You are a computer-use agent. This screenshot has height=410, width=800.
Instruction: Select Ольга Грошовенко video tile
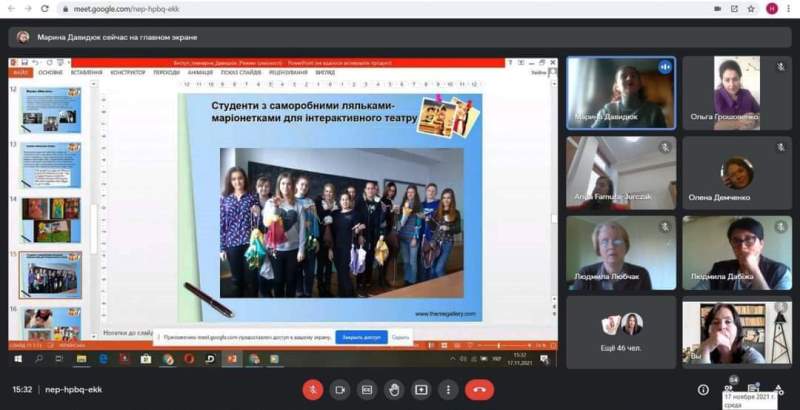(x=737, y=93)
